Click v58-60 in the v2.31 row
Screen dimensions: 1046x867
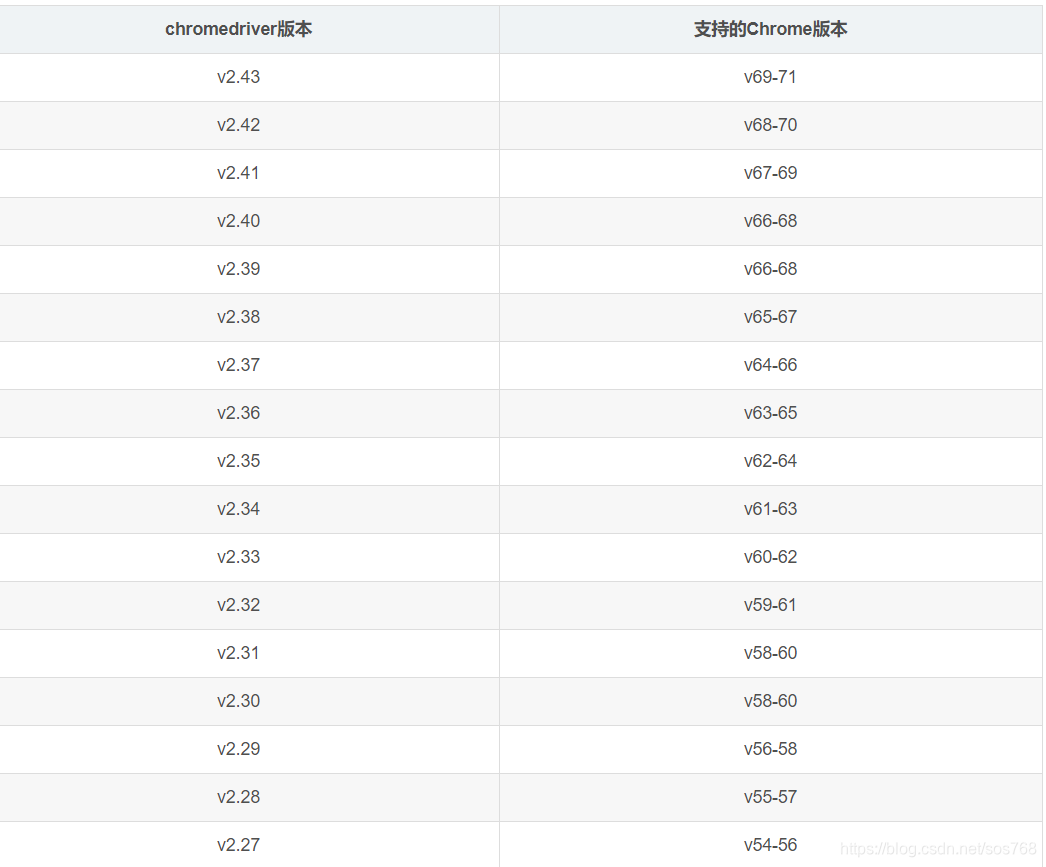[770, 654]
